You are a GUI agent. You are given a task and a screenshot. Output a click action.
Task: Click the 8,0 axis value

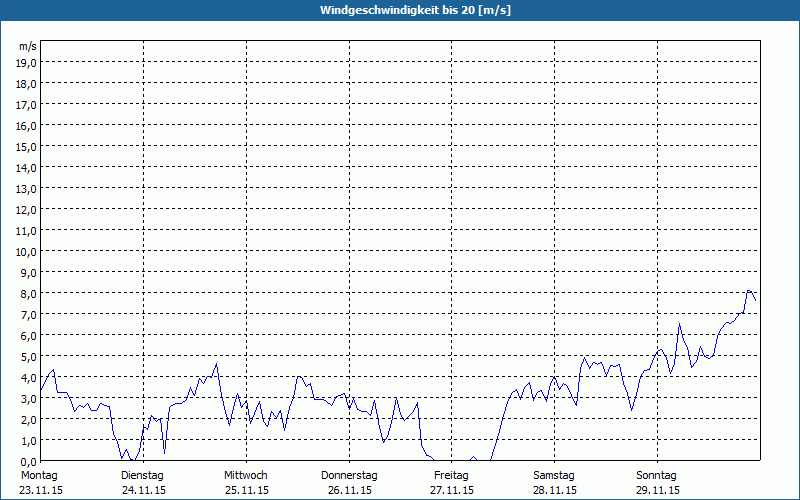pyautogui.click(x=29, y=294)
